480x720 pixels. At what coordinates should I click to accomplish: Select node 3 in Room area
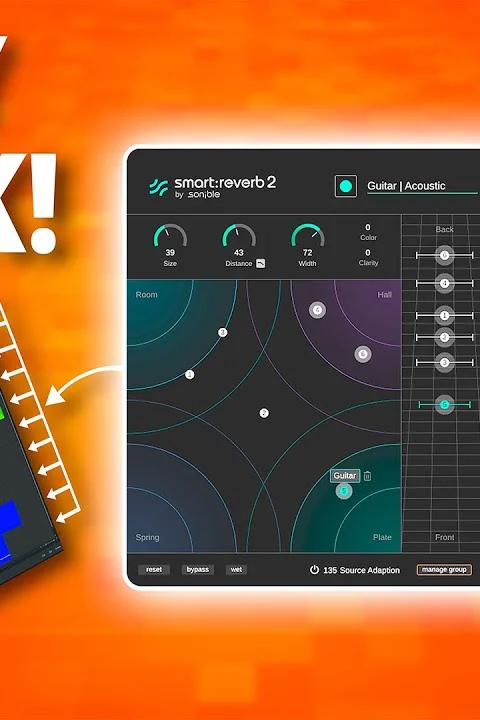pos(222,332)
